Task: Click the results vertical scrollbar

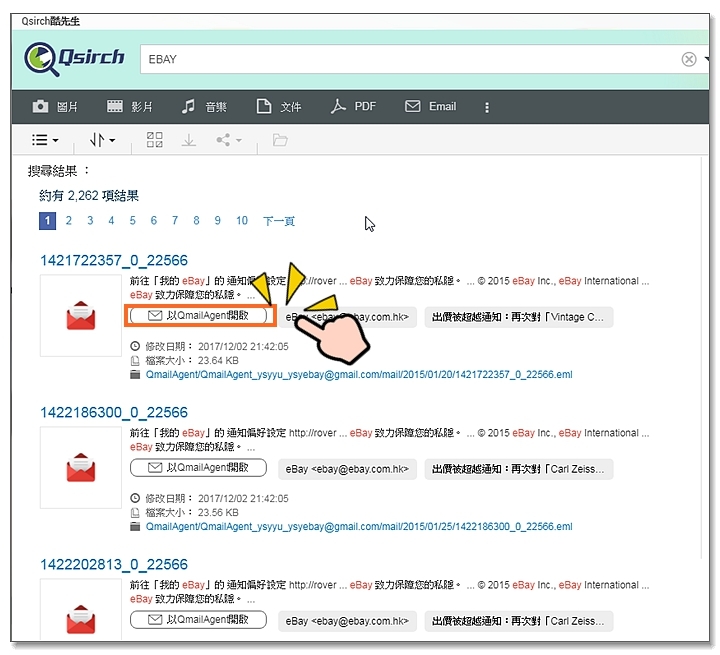Action: tap(702, 358)
